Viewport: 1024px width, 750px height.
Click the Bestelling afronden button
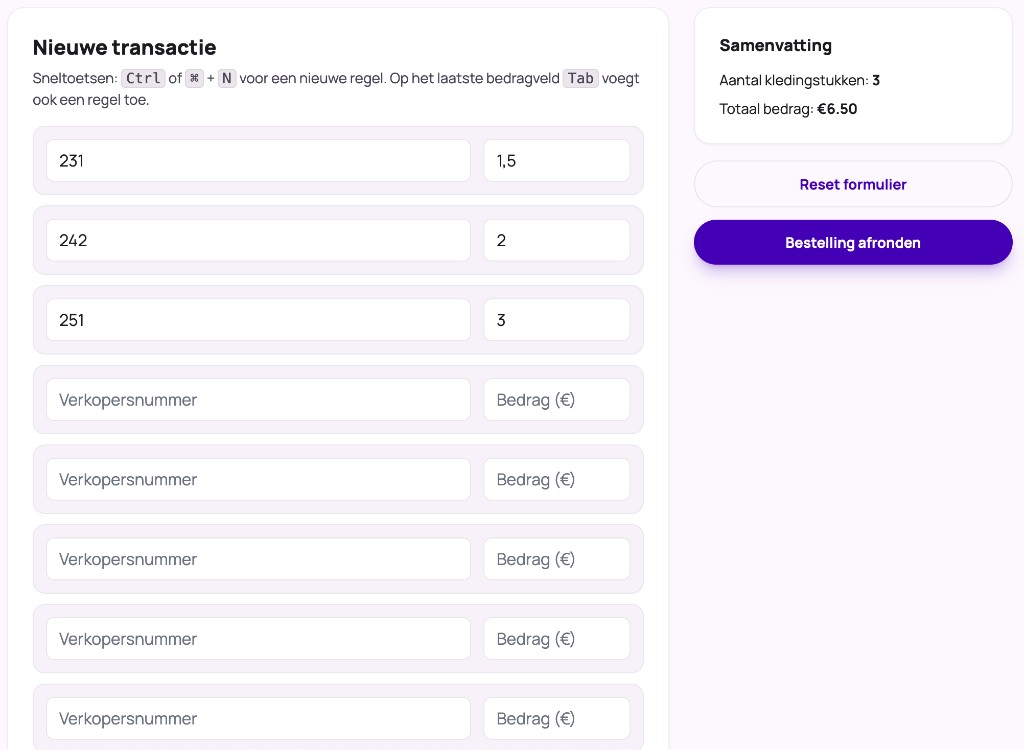(853, 243)
